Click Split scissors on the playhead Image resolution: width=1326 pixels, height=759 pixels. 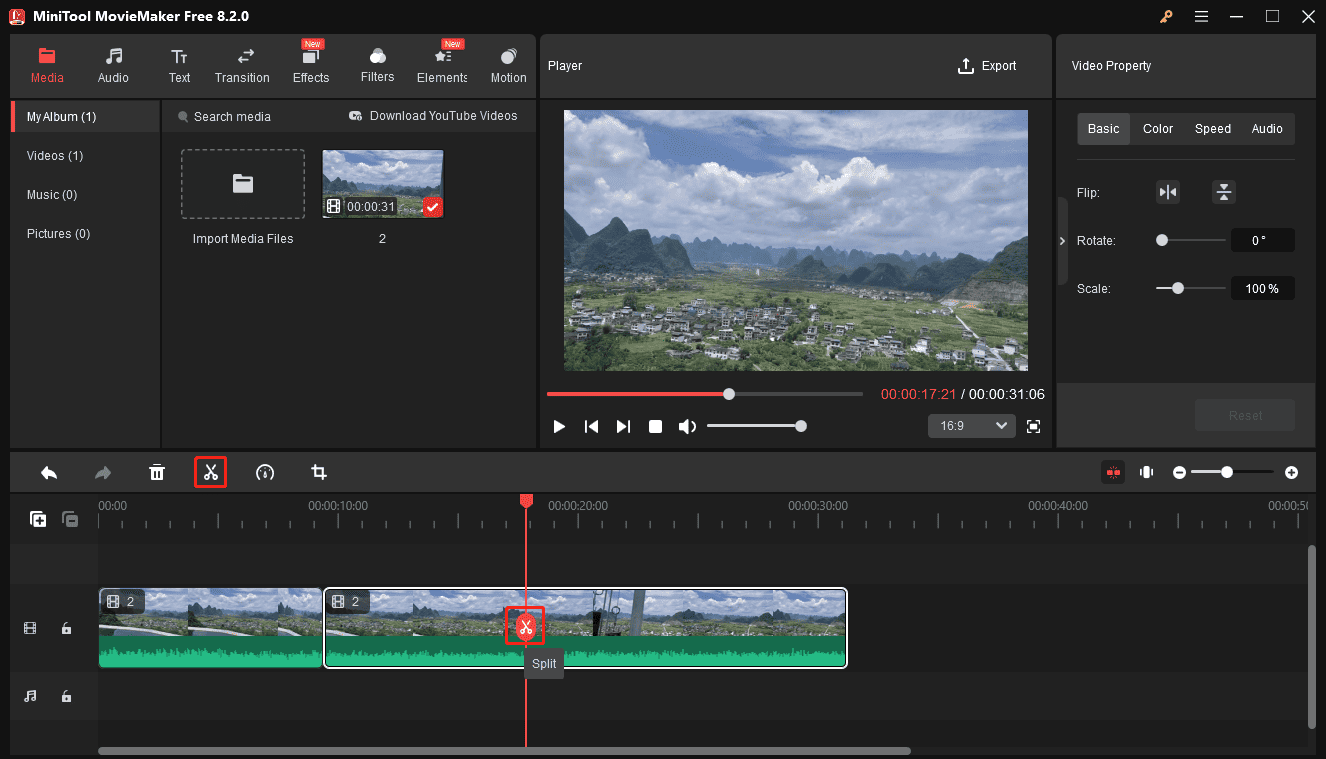[526, 627]
